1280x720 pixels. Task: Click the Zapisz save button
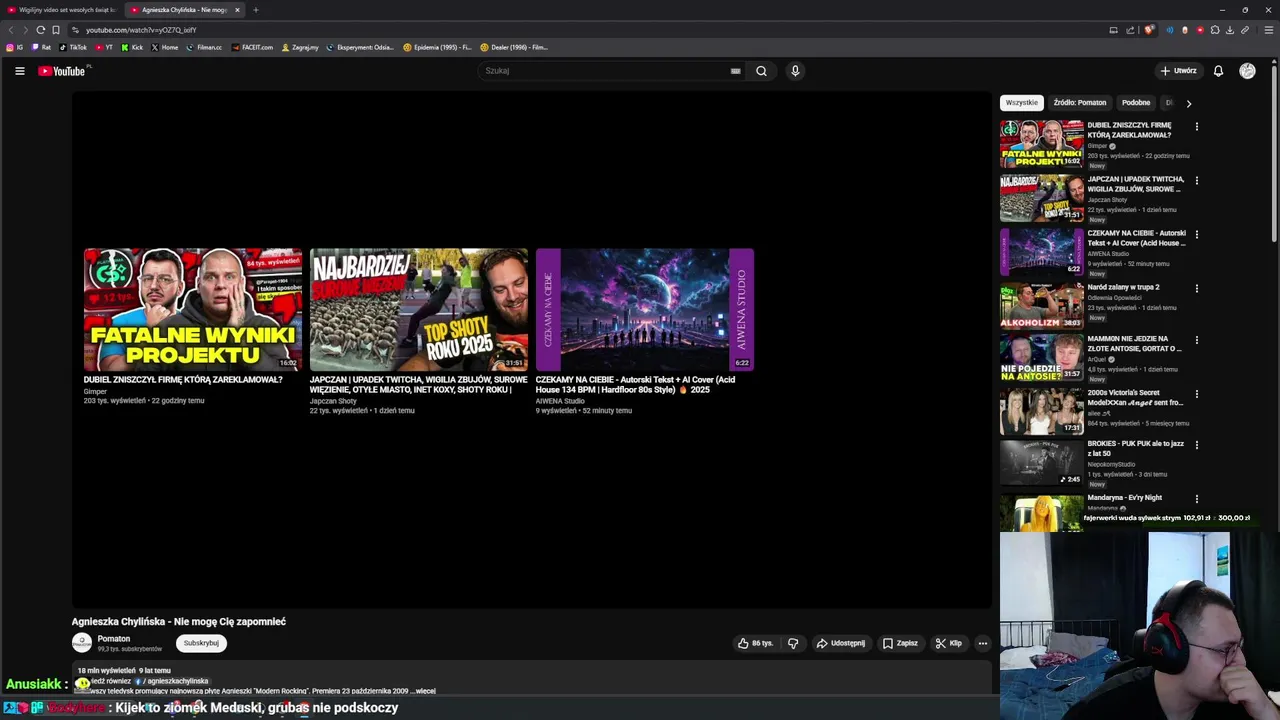pos(900,643)
